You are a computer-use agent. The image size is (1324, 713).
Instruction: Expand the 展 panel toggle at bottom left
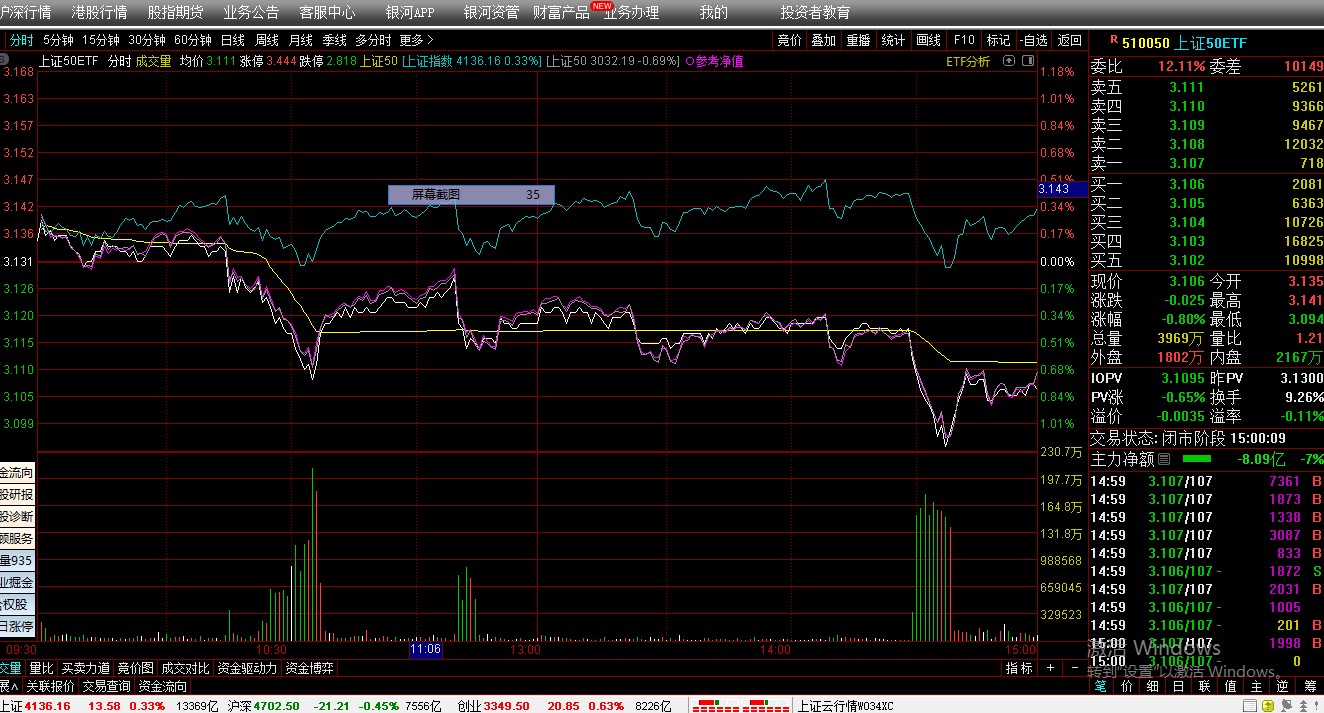coord(8,686)
